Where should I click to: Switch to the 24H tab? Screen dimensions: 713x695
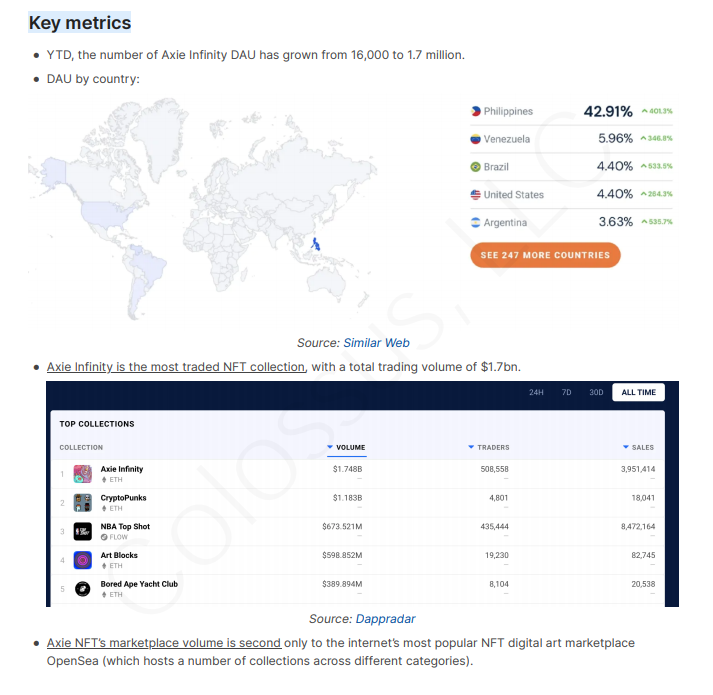[536, 392]
